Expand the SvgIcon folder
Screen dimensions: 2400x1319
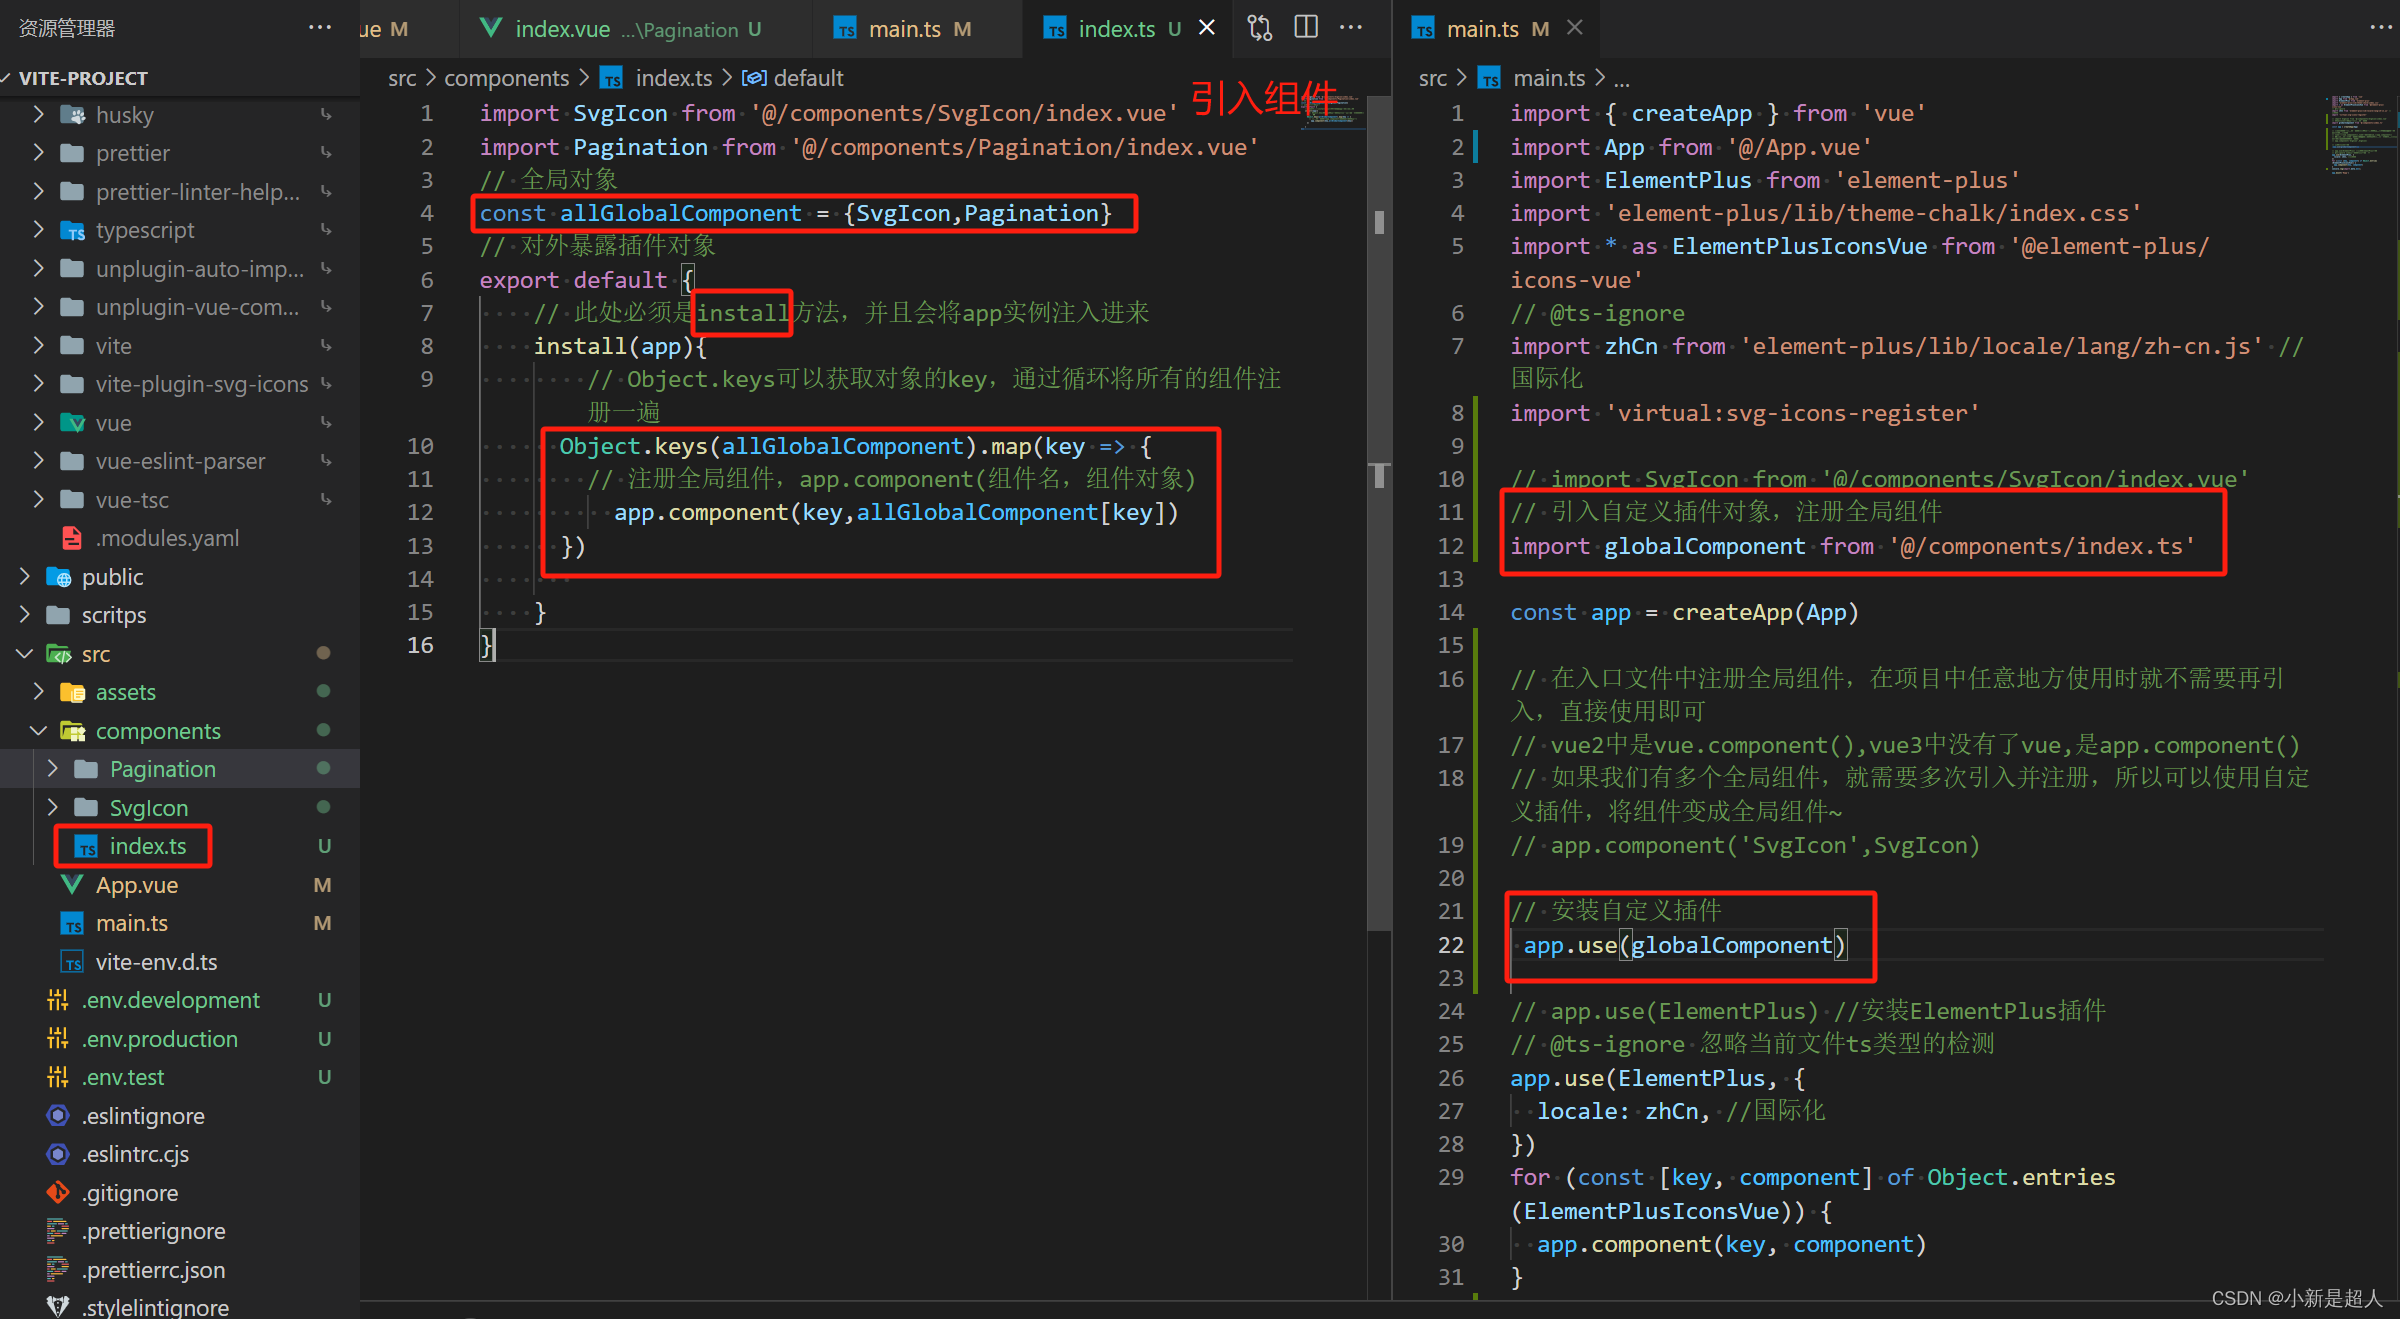pyautogui.click(x=148, y=808)
